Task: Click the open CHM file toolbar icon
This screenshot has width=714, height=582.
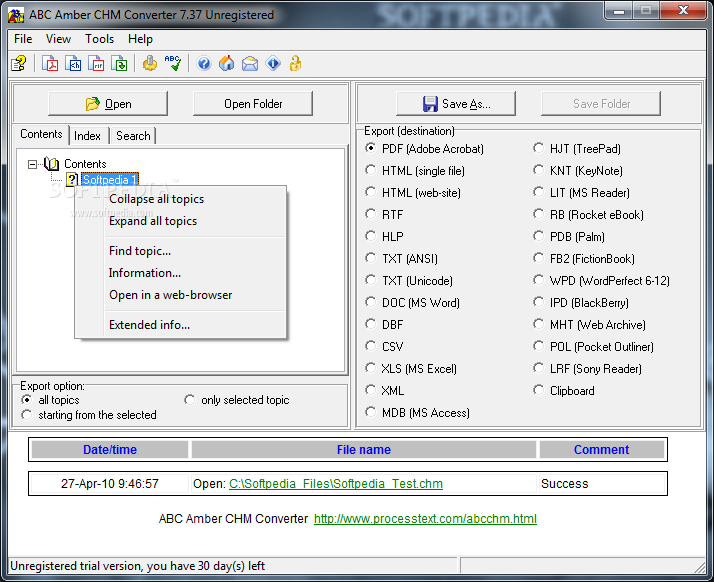Action: 19,63
